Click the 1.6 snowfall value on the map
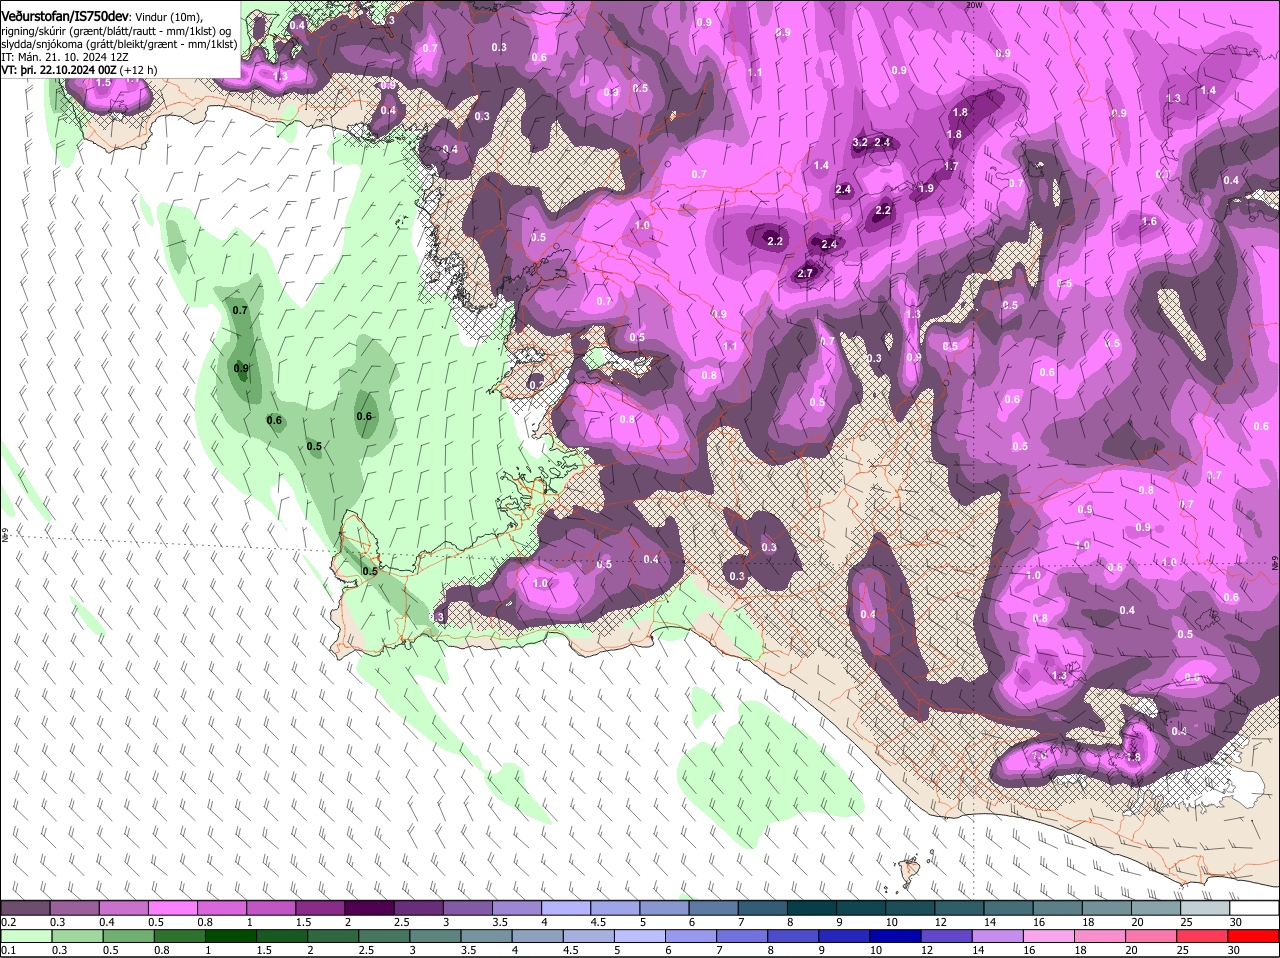 (1149, 222)
